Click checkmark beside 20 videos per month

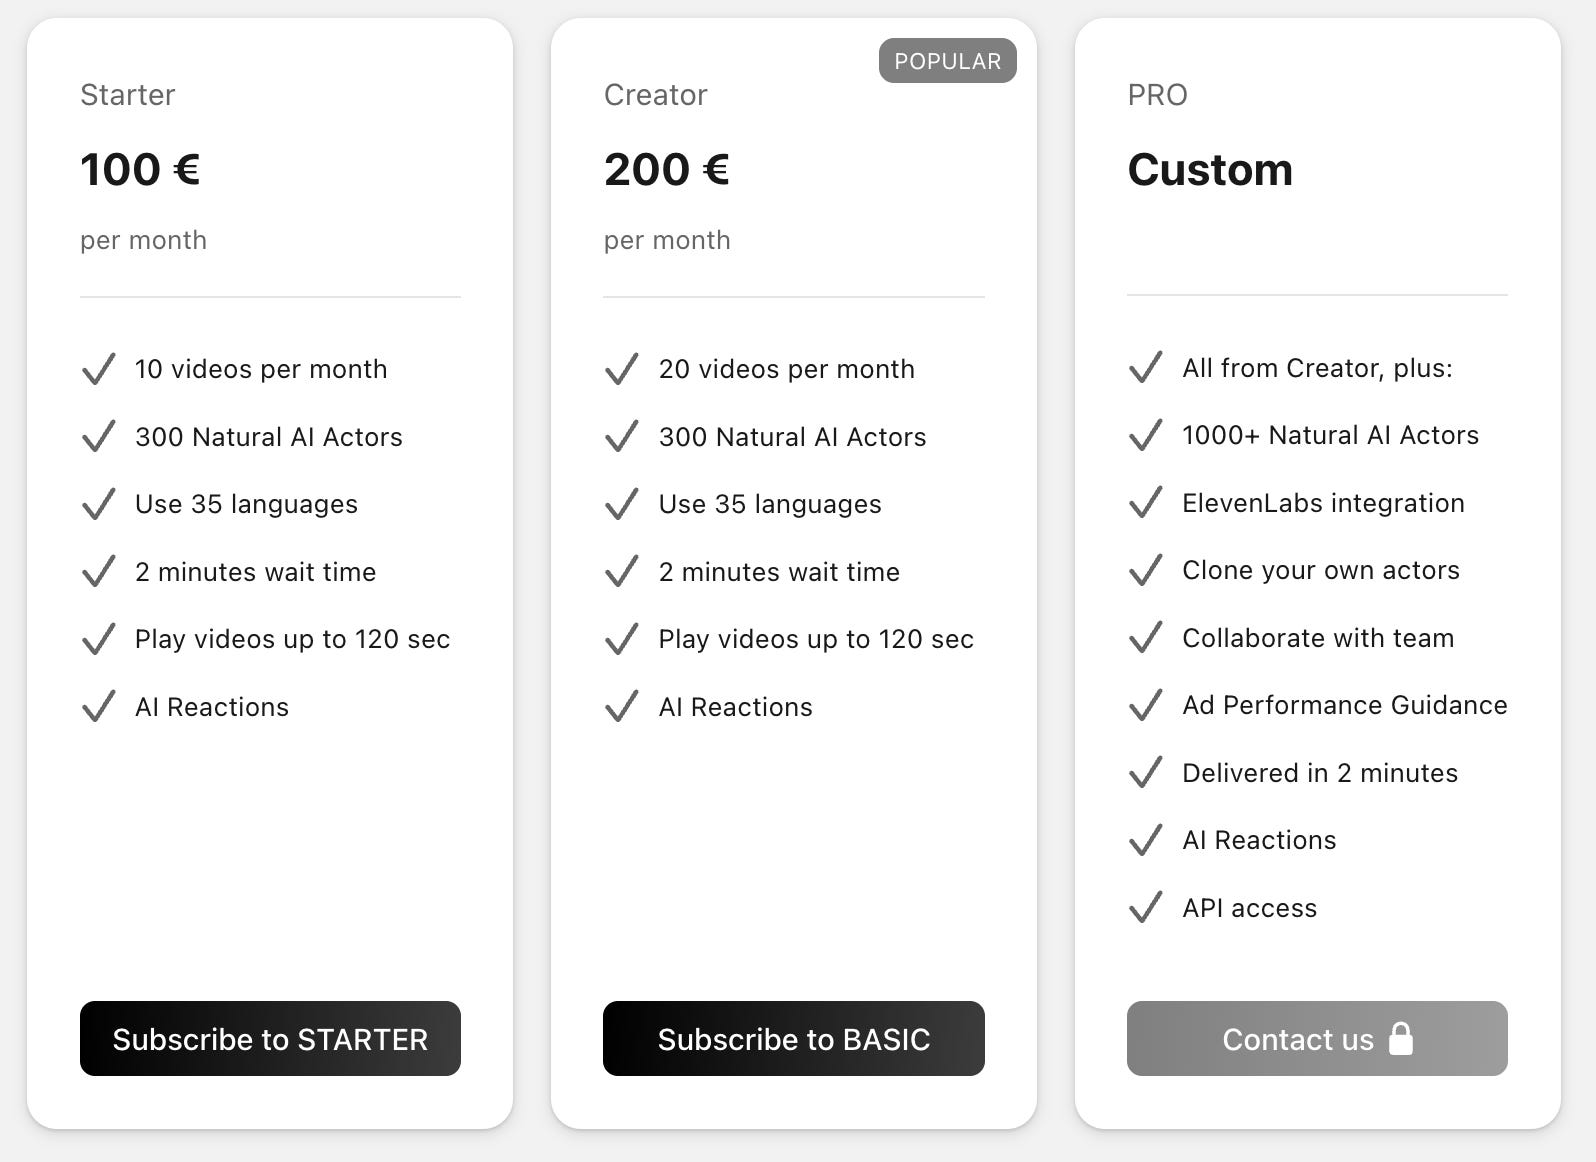pos(621,369)
